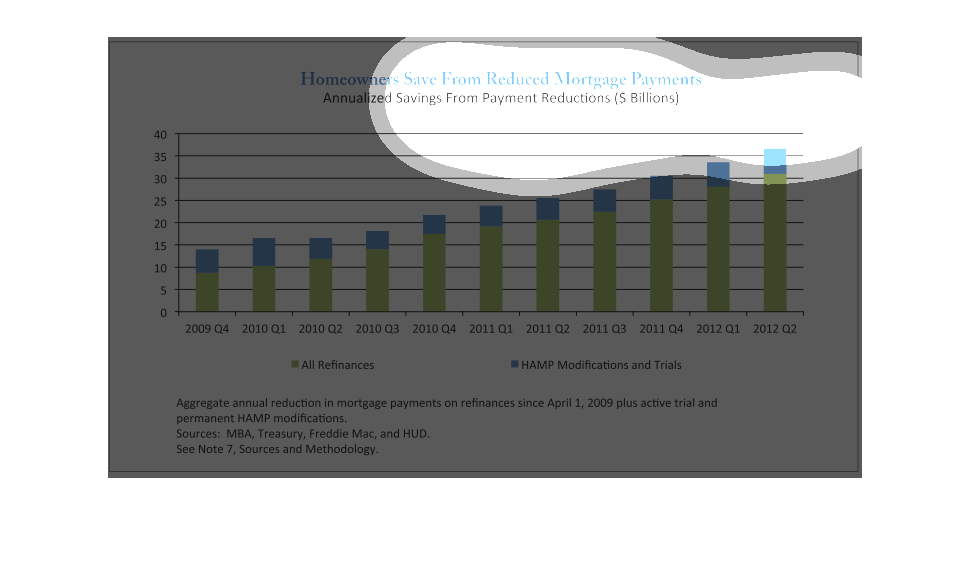Viewport: 970px width, 572px height.
Task: Click the 2010 Q3 bar
Action: click(377, 271)
